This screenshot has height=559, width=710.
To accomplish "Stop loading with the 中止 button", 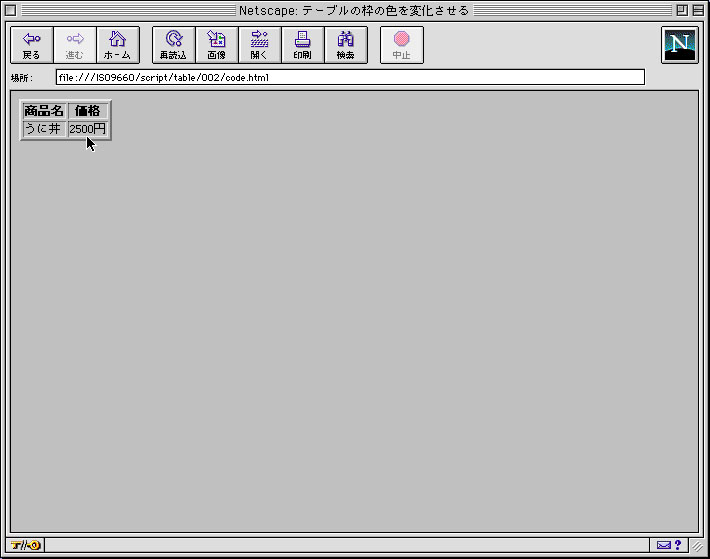I will coord(402,45).
